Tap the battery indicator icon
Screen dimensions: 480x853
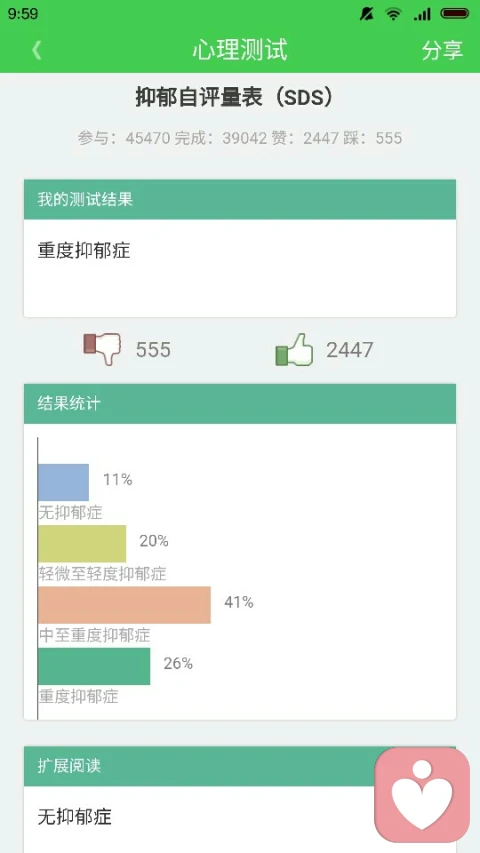pyautogui.click(x=455, y=14)
